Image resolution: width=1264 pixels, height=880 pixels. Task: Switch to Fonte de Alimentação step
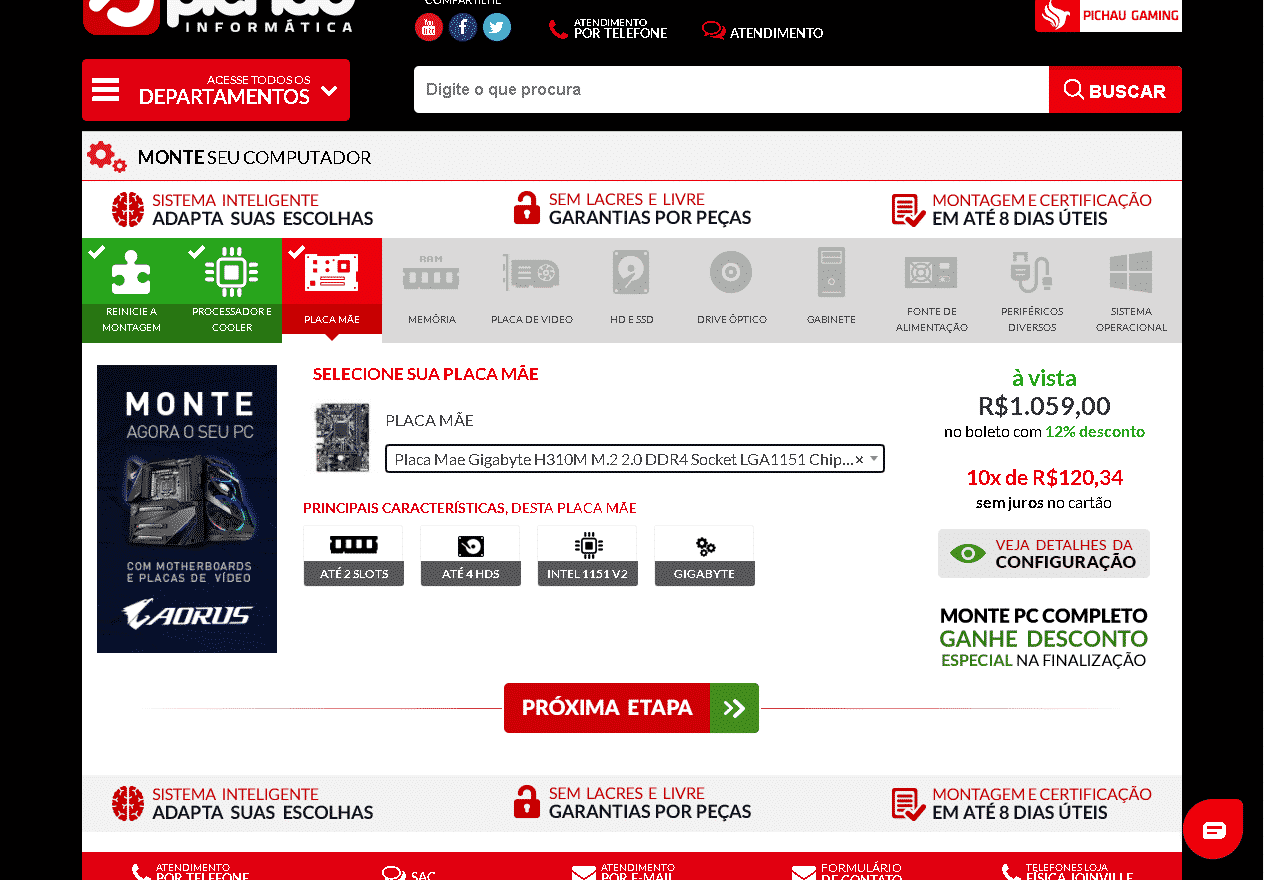932,290
